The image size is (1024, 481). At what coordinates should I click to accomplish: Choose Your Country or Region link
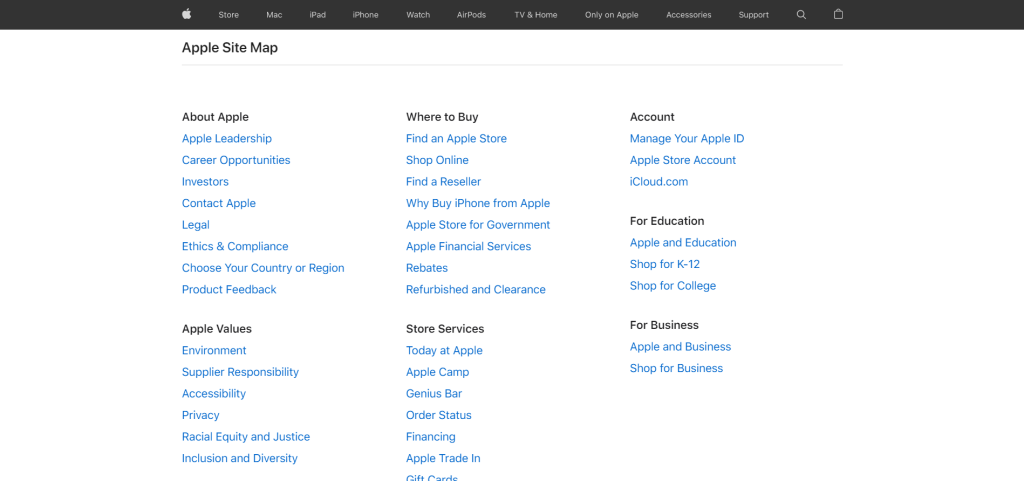263,268
